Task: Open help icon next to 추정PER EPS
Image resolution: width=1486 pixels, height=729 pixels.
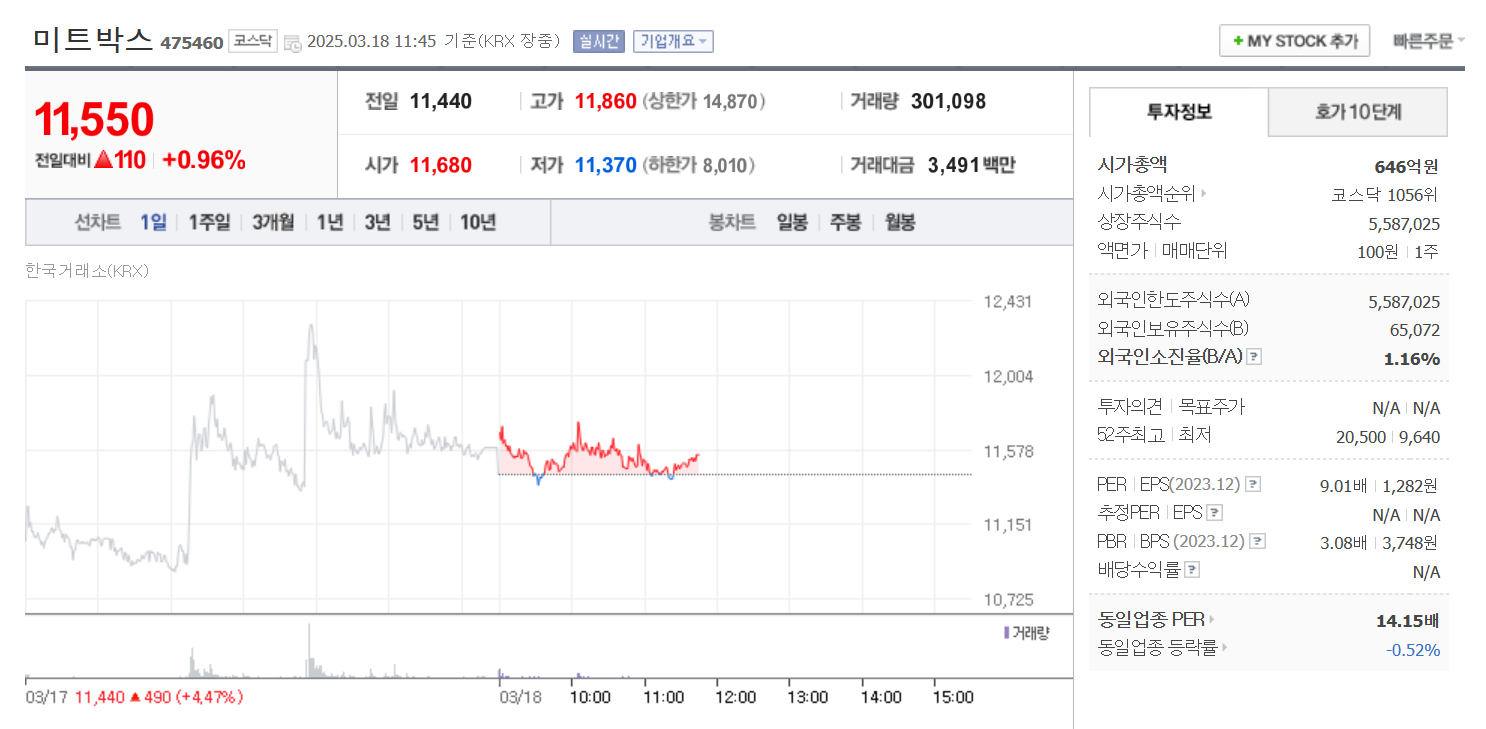Action: 1214,514
